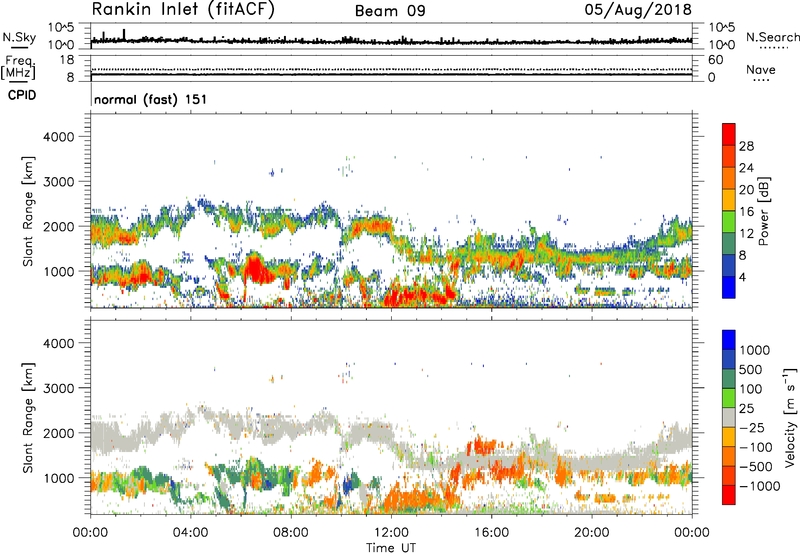Click the '60' Nave axis tick

pos(715,60)
